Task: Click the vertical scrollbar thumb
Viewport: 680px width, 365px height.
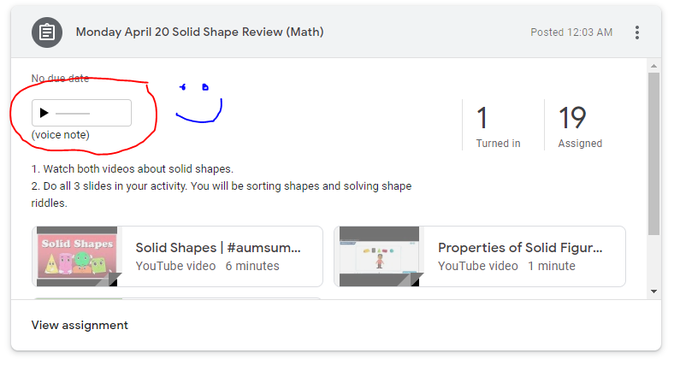Action: [x=654, y=154]
